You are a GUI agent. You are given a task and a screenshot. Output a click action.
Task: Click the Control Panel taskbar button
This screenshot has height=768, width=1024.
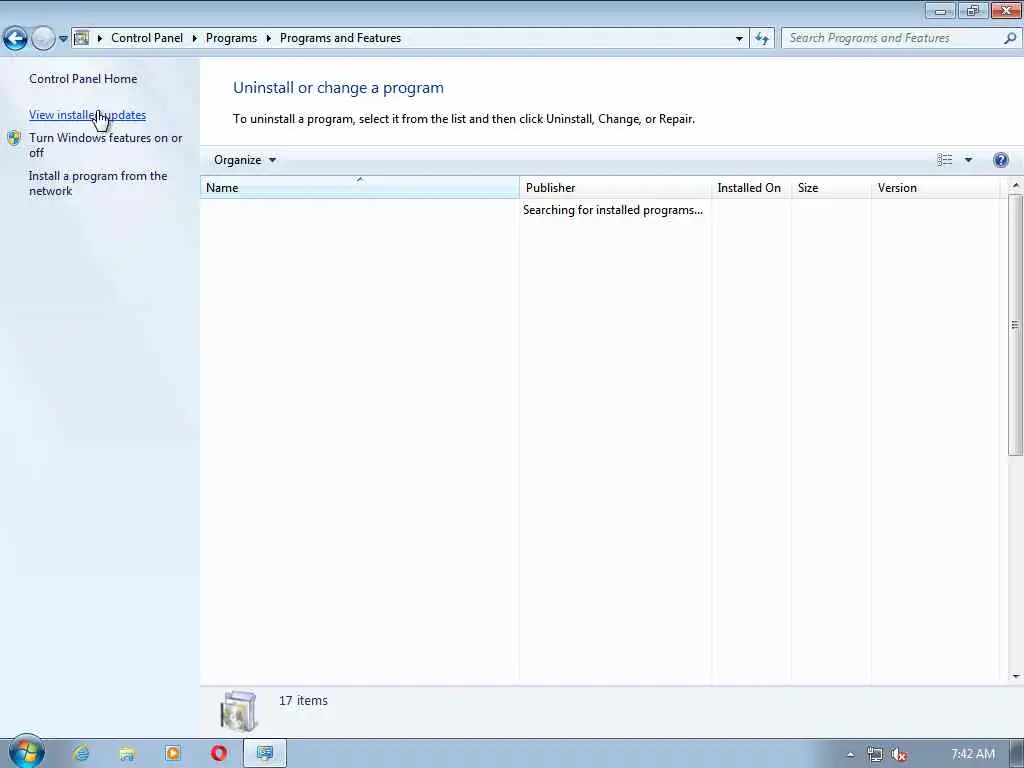click(x=264, y=754)
